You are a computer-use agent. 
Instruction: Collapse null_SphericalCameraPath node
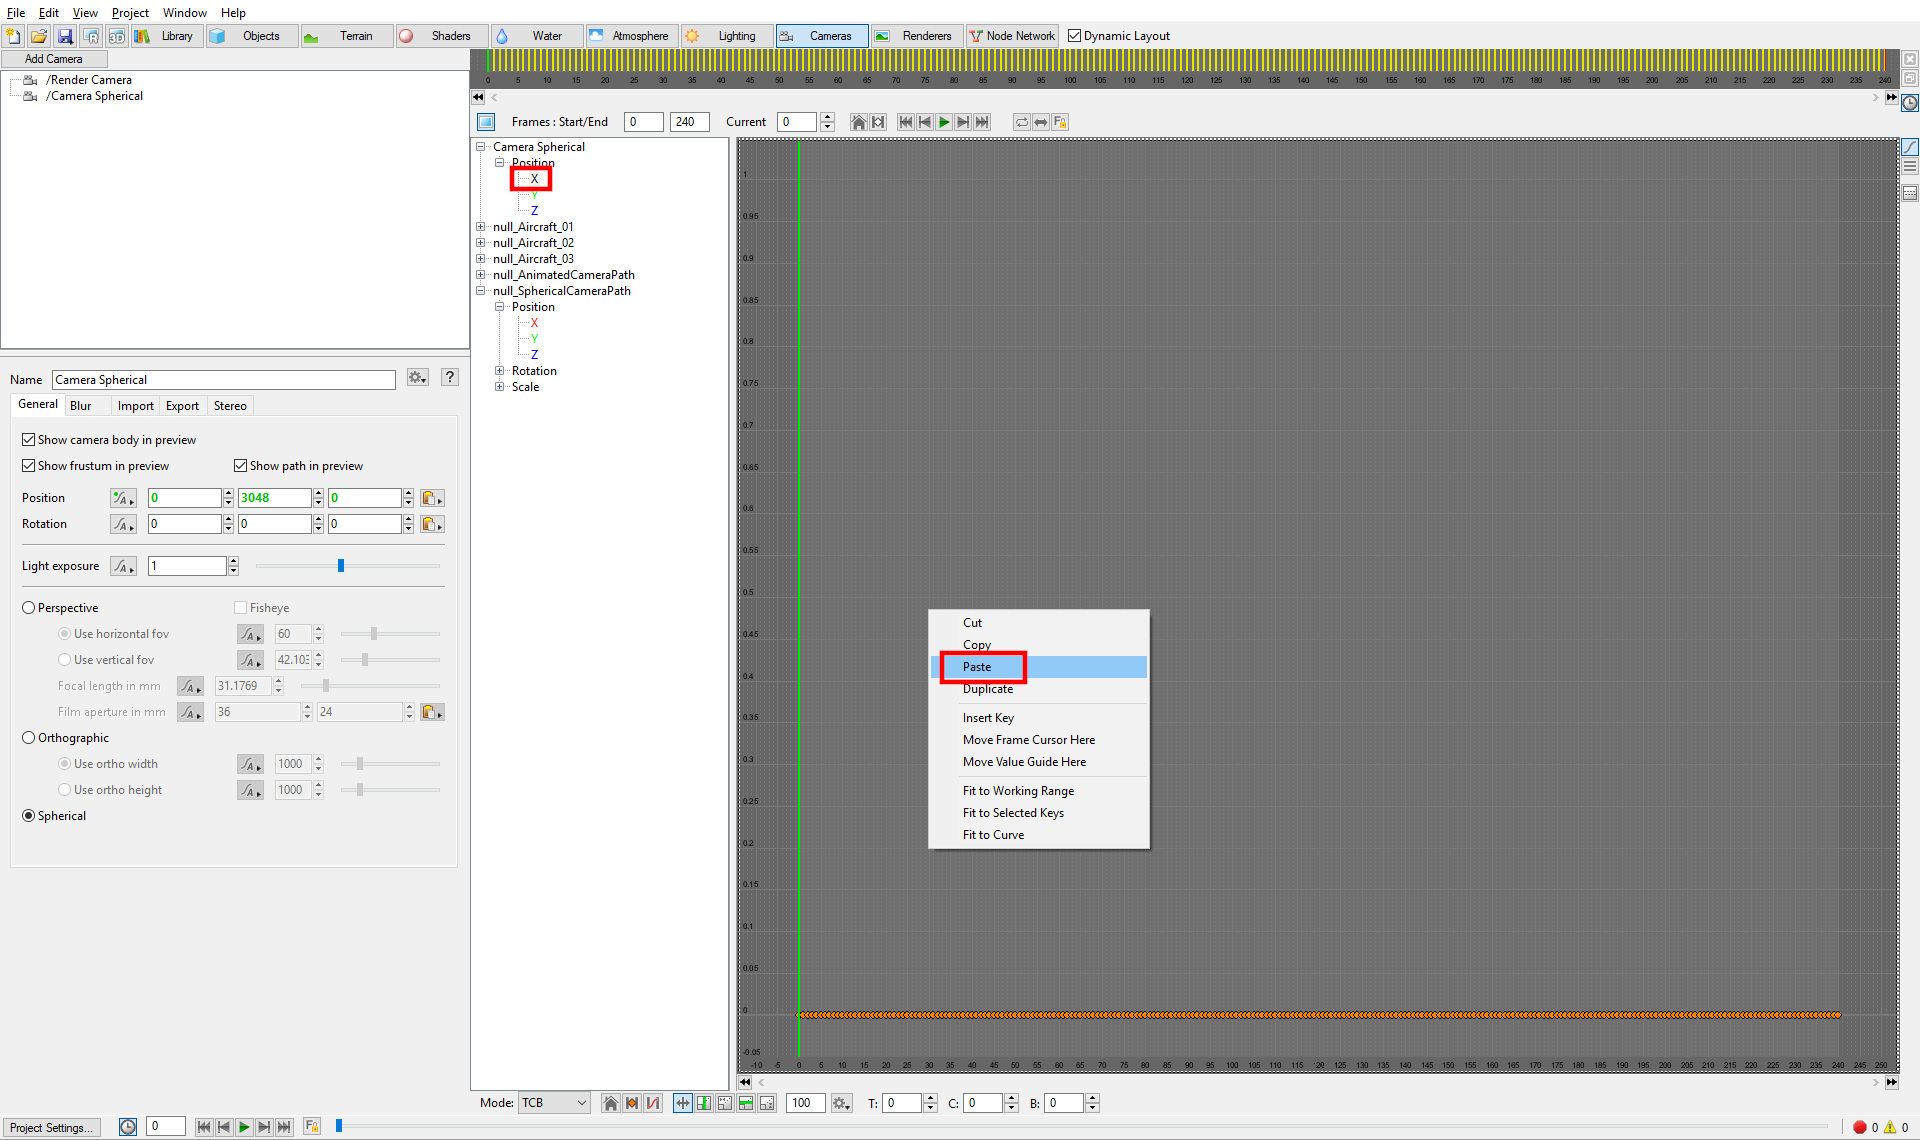click(x=481, y=291)
